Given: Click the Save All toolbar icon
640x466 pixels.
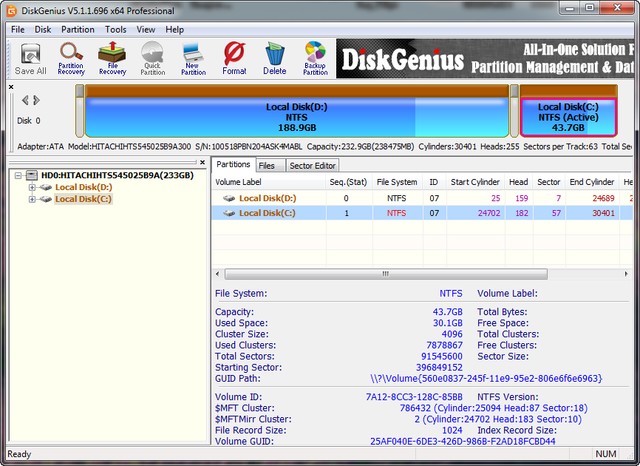Looking at the screenshot, I should tap(30, 58).
